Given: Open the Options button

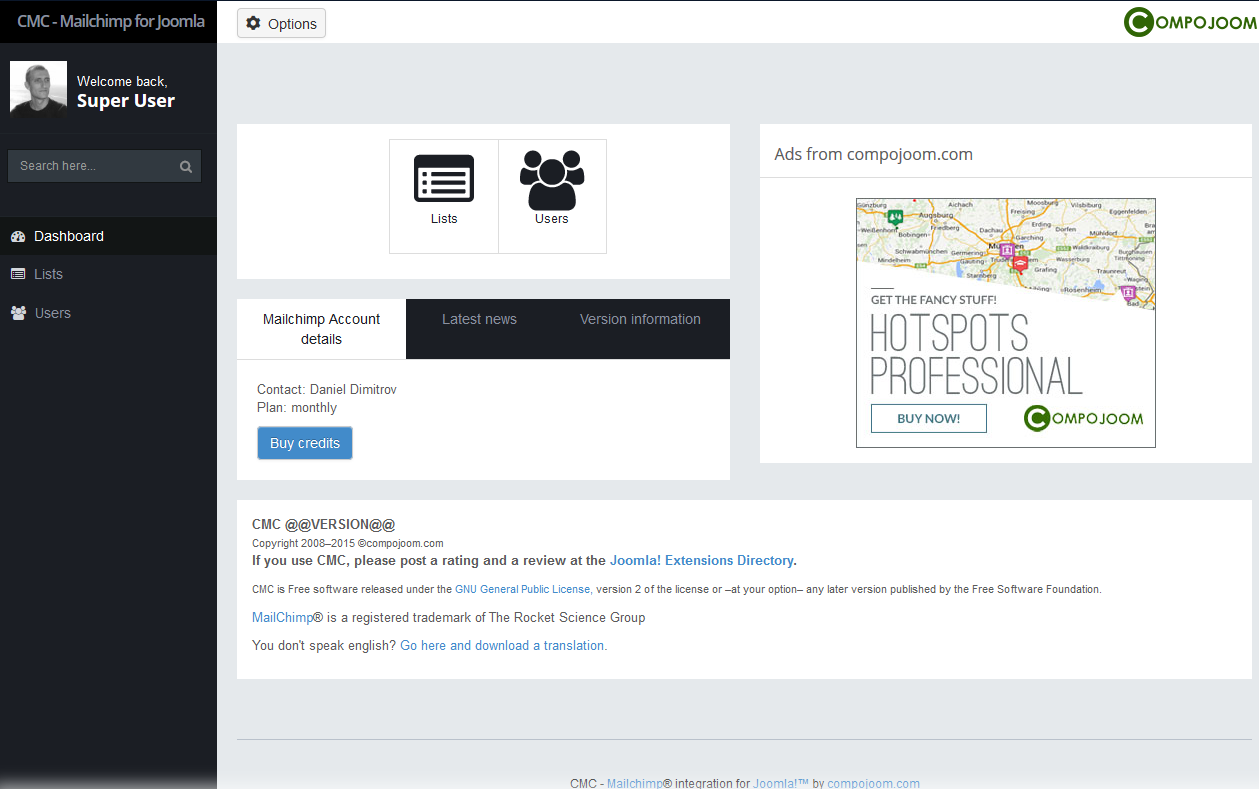Looking at the screenshot, I should (281, 23).
